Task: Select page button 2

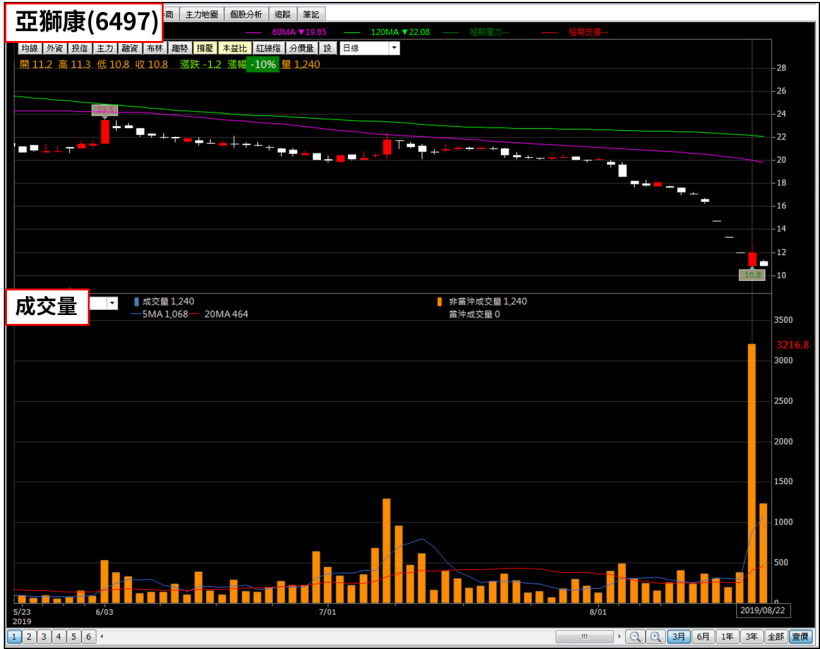Action: (29, 636)
